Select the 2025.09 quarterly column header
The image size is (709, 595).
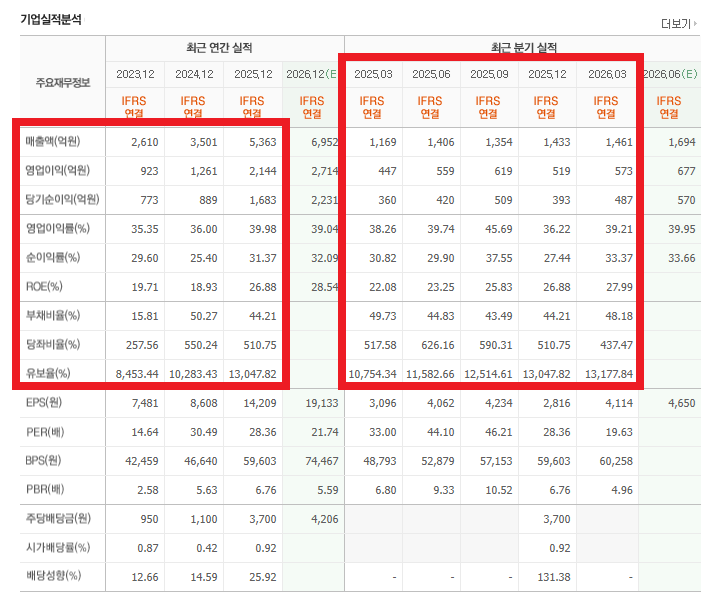coord(489,74)
